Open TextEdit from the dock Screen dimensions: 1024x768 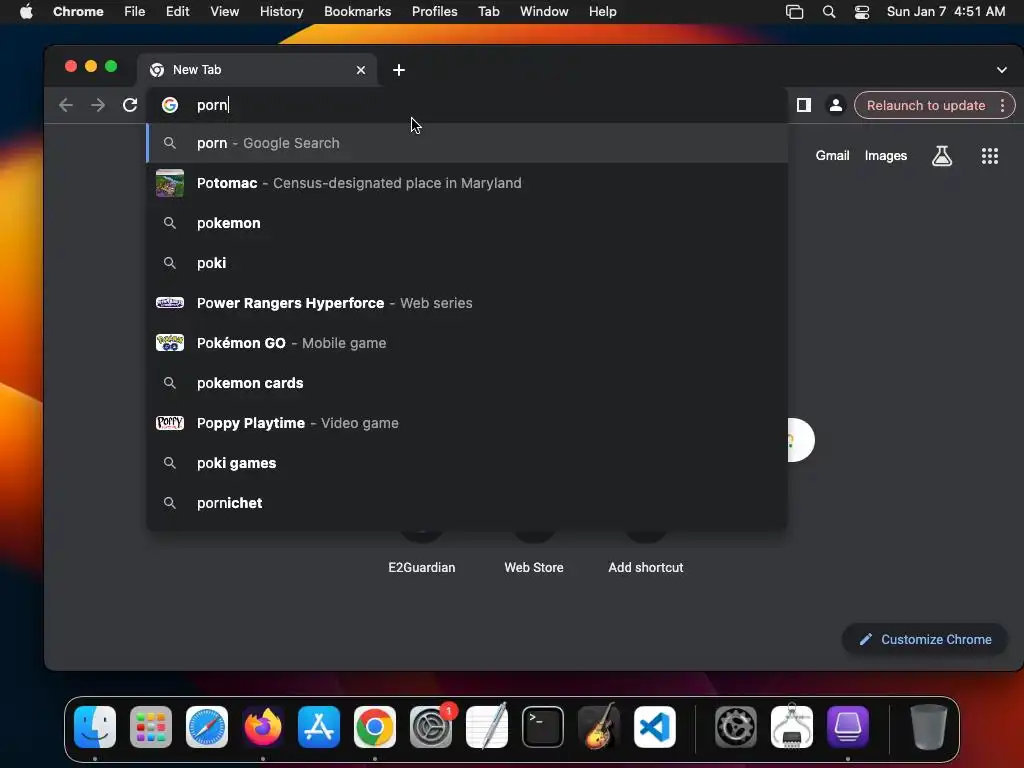[487, 726]
